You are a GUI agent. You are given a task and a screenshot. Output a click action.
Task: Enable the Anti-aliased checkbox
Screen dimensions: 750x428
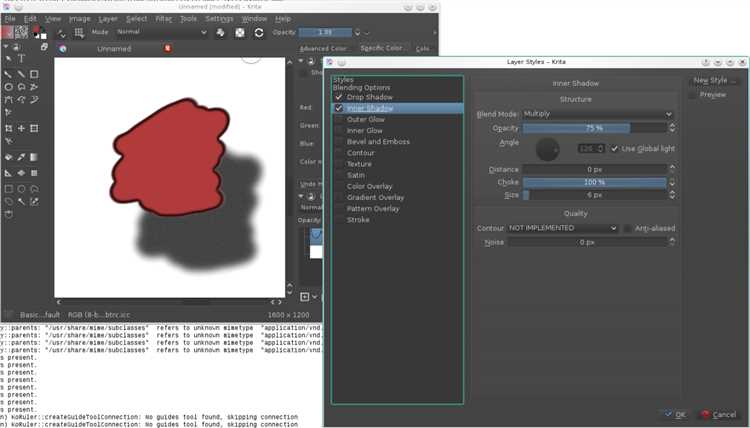pyautogui.click(x=628, y=229)
